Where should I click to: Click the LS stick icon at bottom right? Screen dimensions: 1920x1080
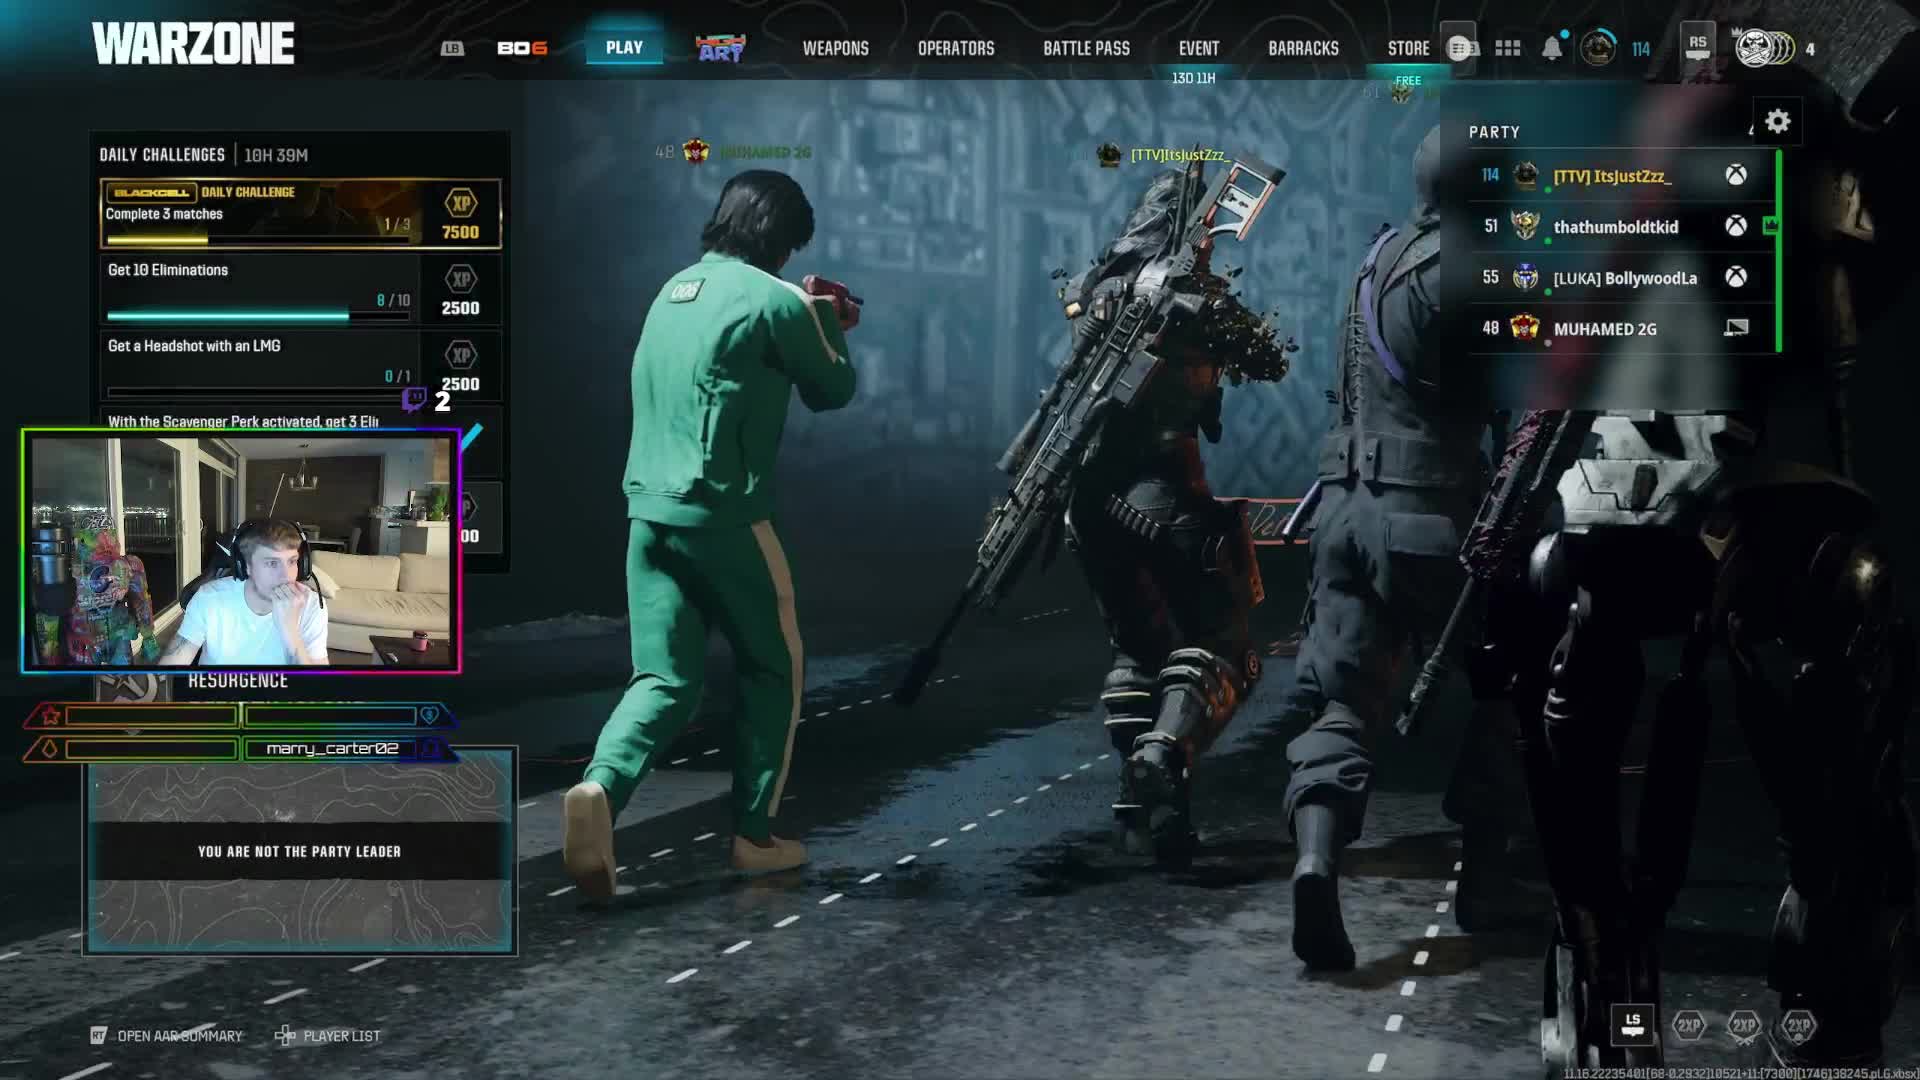click(x=1632, y=1025)
